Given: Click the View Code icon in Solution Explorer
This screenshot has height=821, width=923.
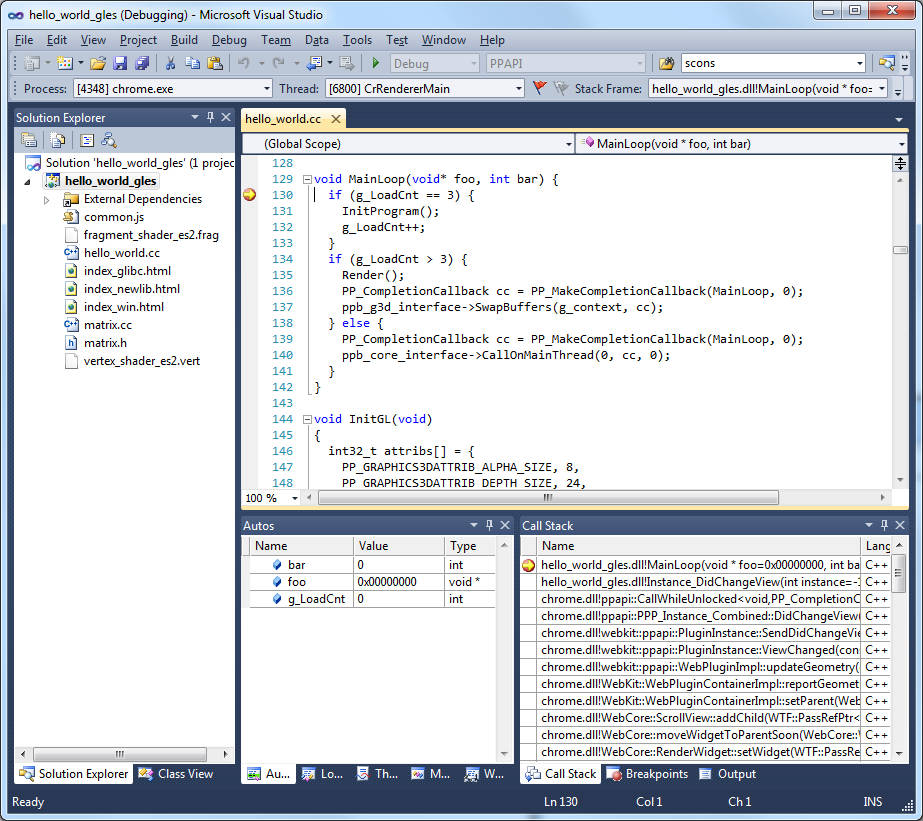Looking at the screenshot, I should 87,140.
